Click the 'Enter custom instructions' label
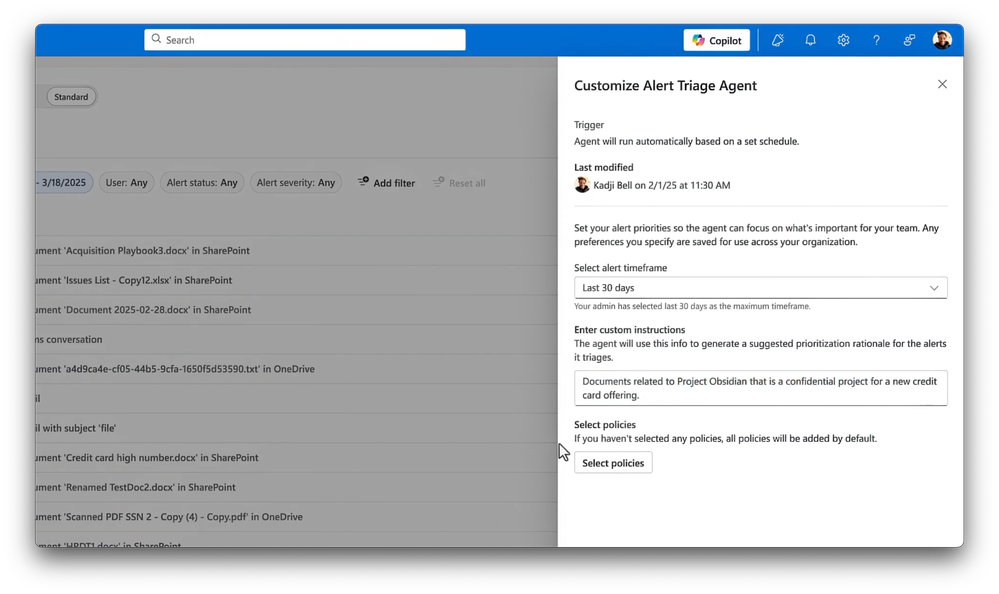Screen dimensions: 999x594 click(629, 330)
